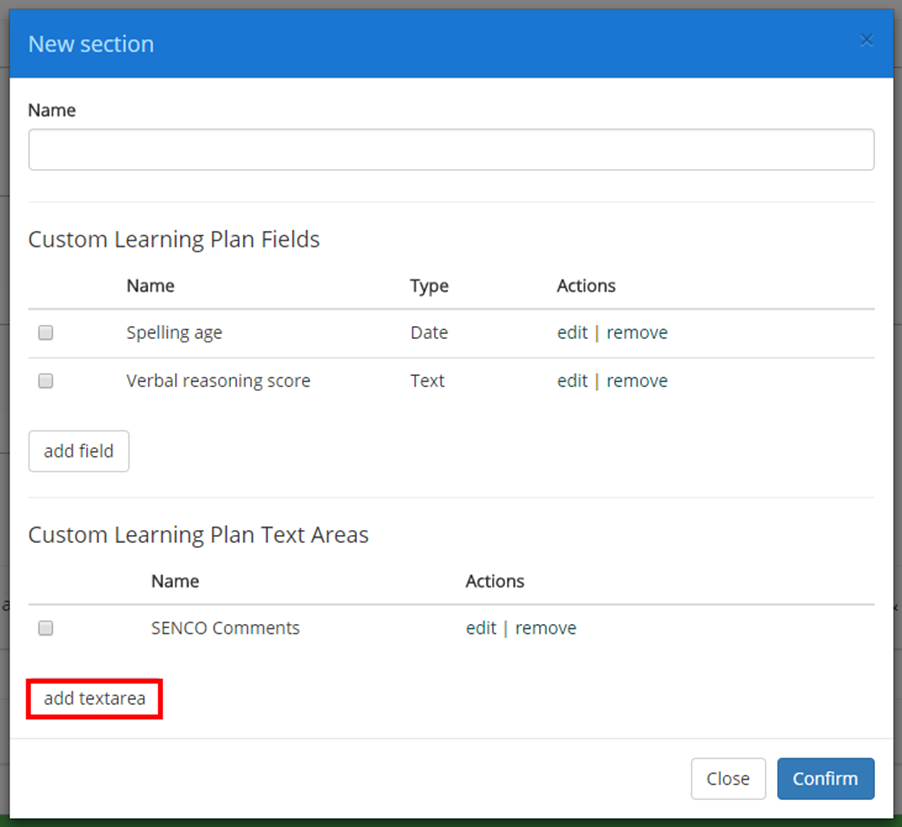This screenshot has height=827, width=902.
Task: Edit the SENCO Comments text area
Action: click(x=481, y=627)
